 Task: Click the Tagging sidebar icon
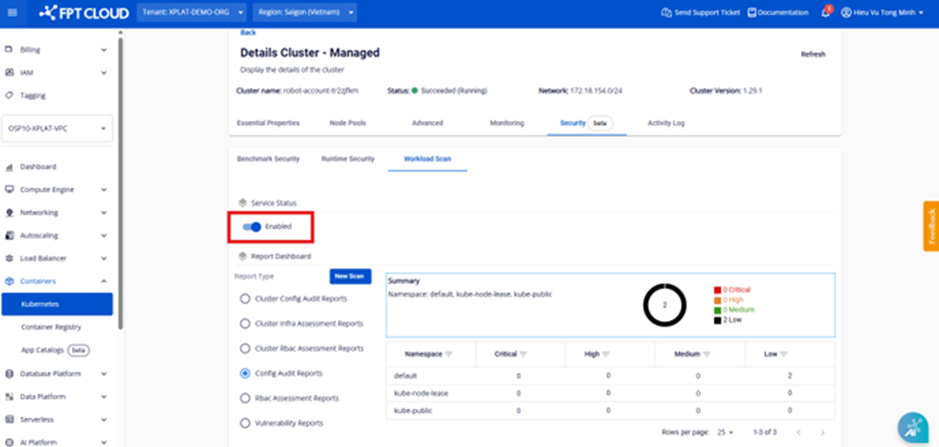click(x=10, y=96)
